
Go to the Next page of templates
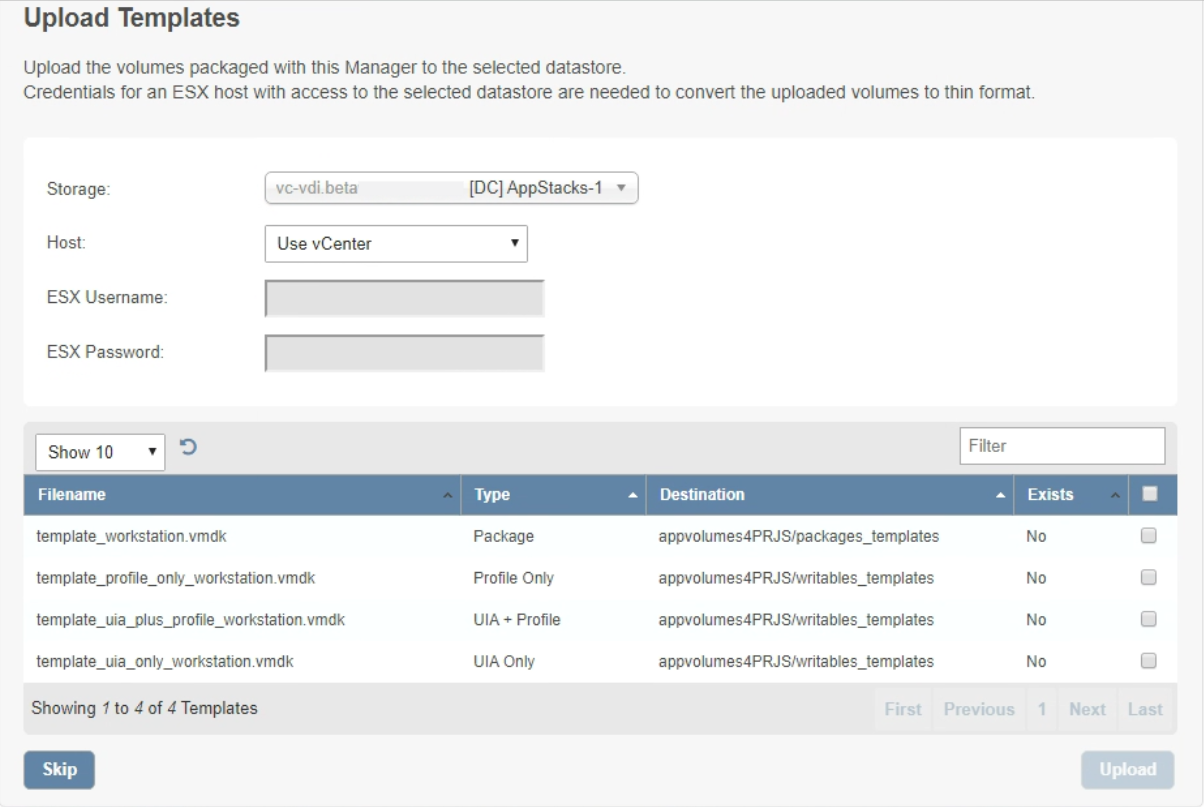pos(1087,709)
